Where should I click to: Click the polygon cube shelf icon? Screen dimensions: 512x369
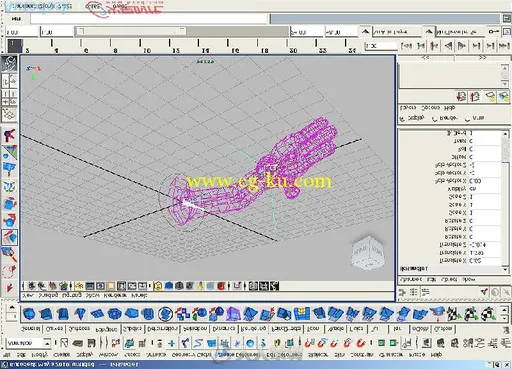(x=46, y=314)
